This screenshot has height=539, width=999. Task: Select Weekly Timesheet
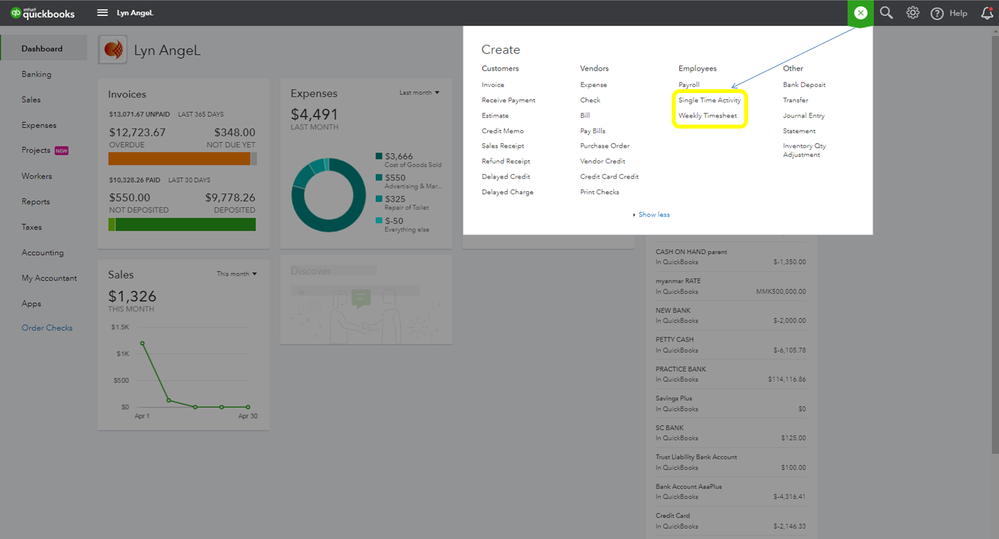pyautogui.click(x=707, y=115)
